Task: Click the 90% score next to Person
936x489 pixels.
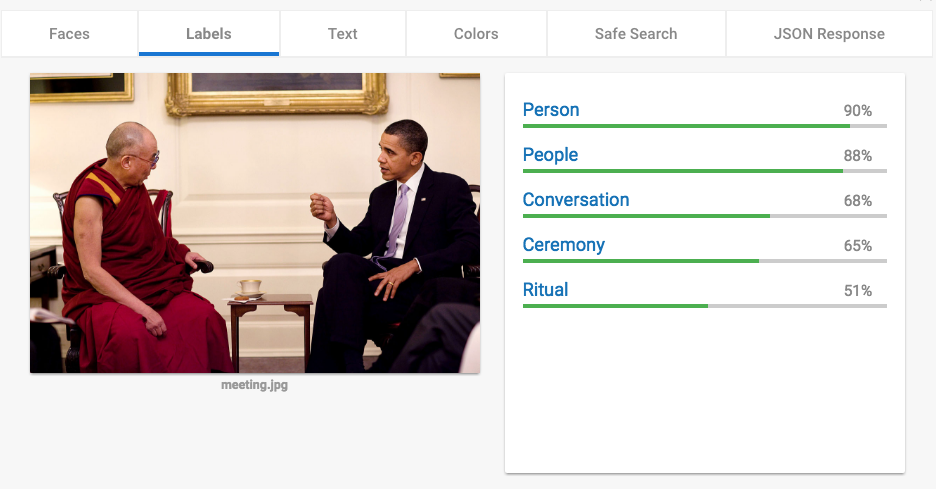Action: (858, 111)
